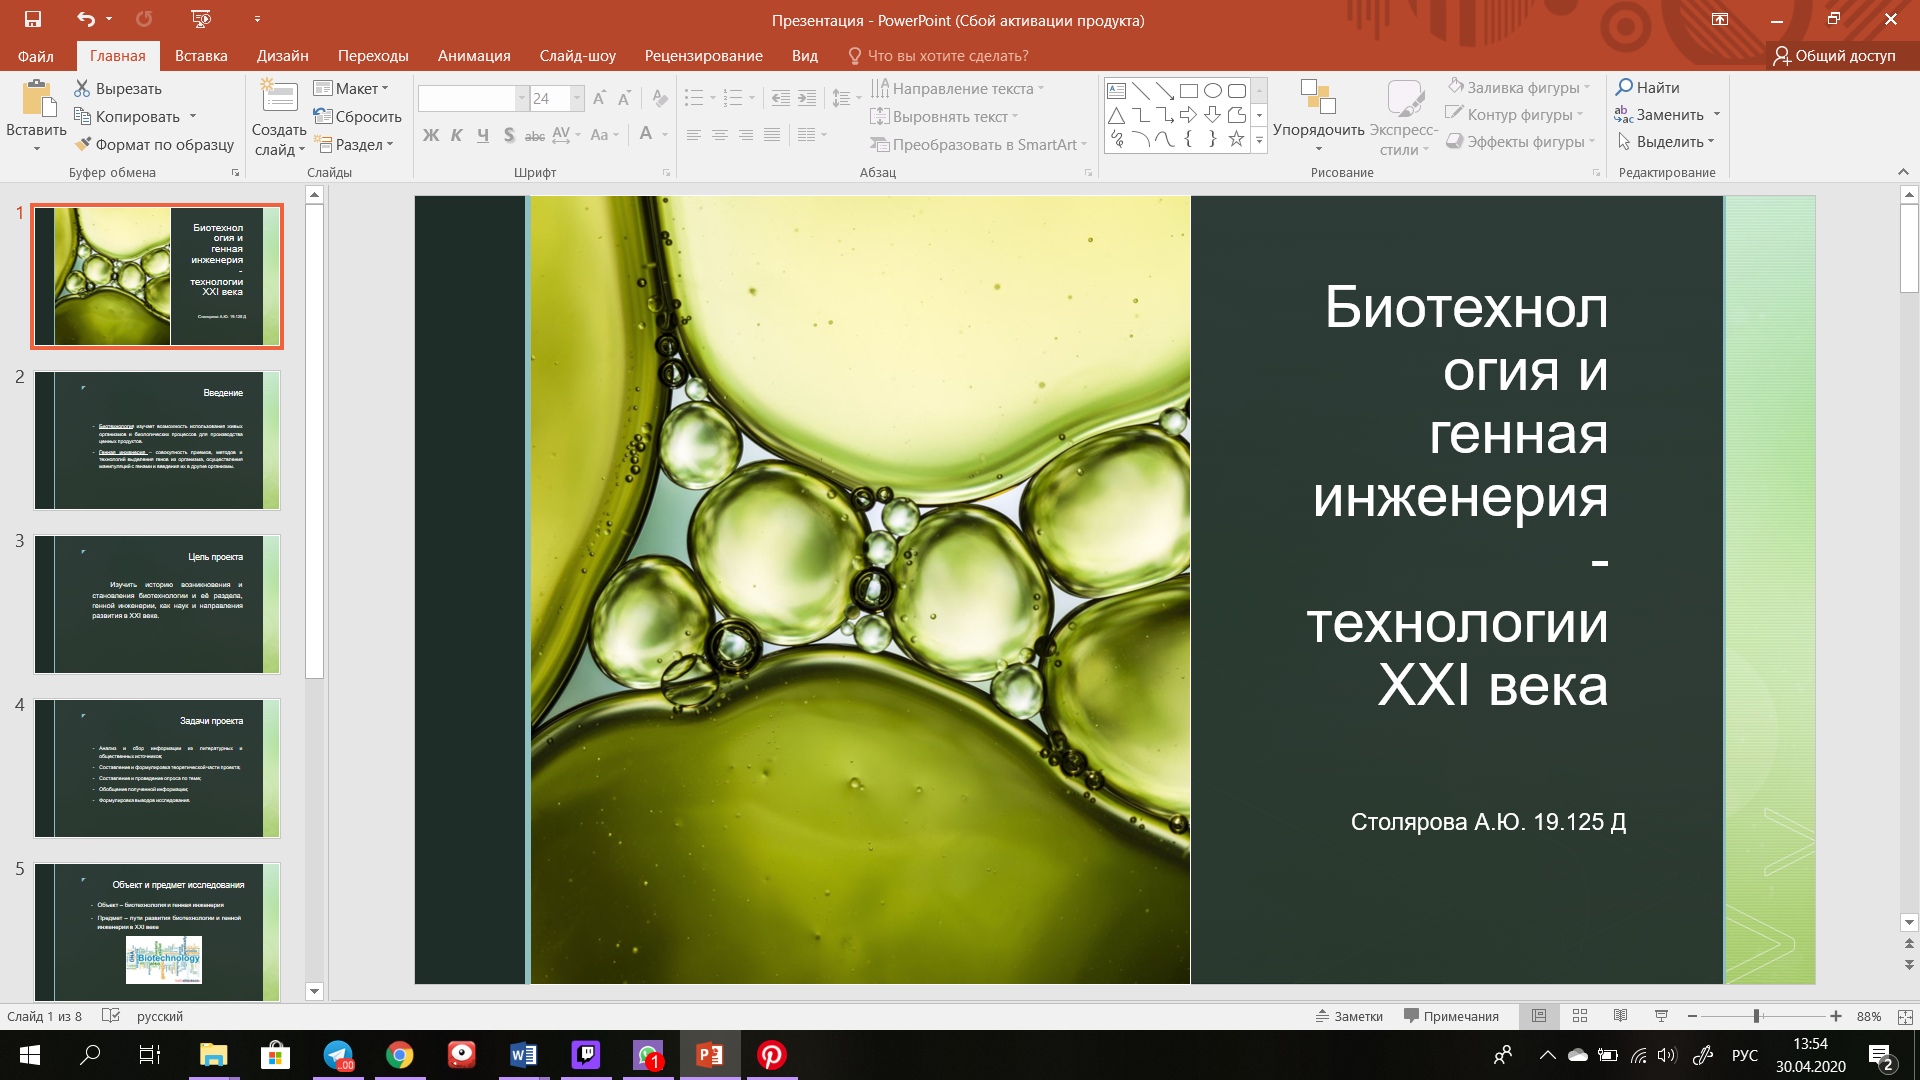The height and width of the screenshot is (1080, 1920).
Task: Switch to the Анимация tab
Action: point(474,56)
